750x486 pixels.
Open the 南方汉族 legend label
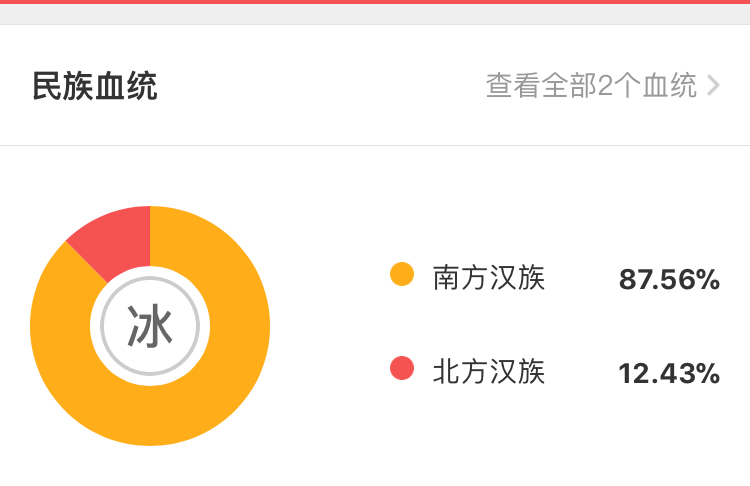pyautogui.click(x=488, y=277)
